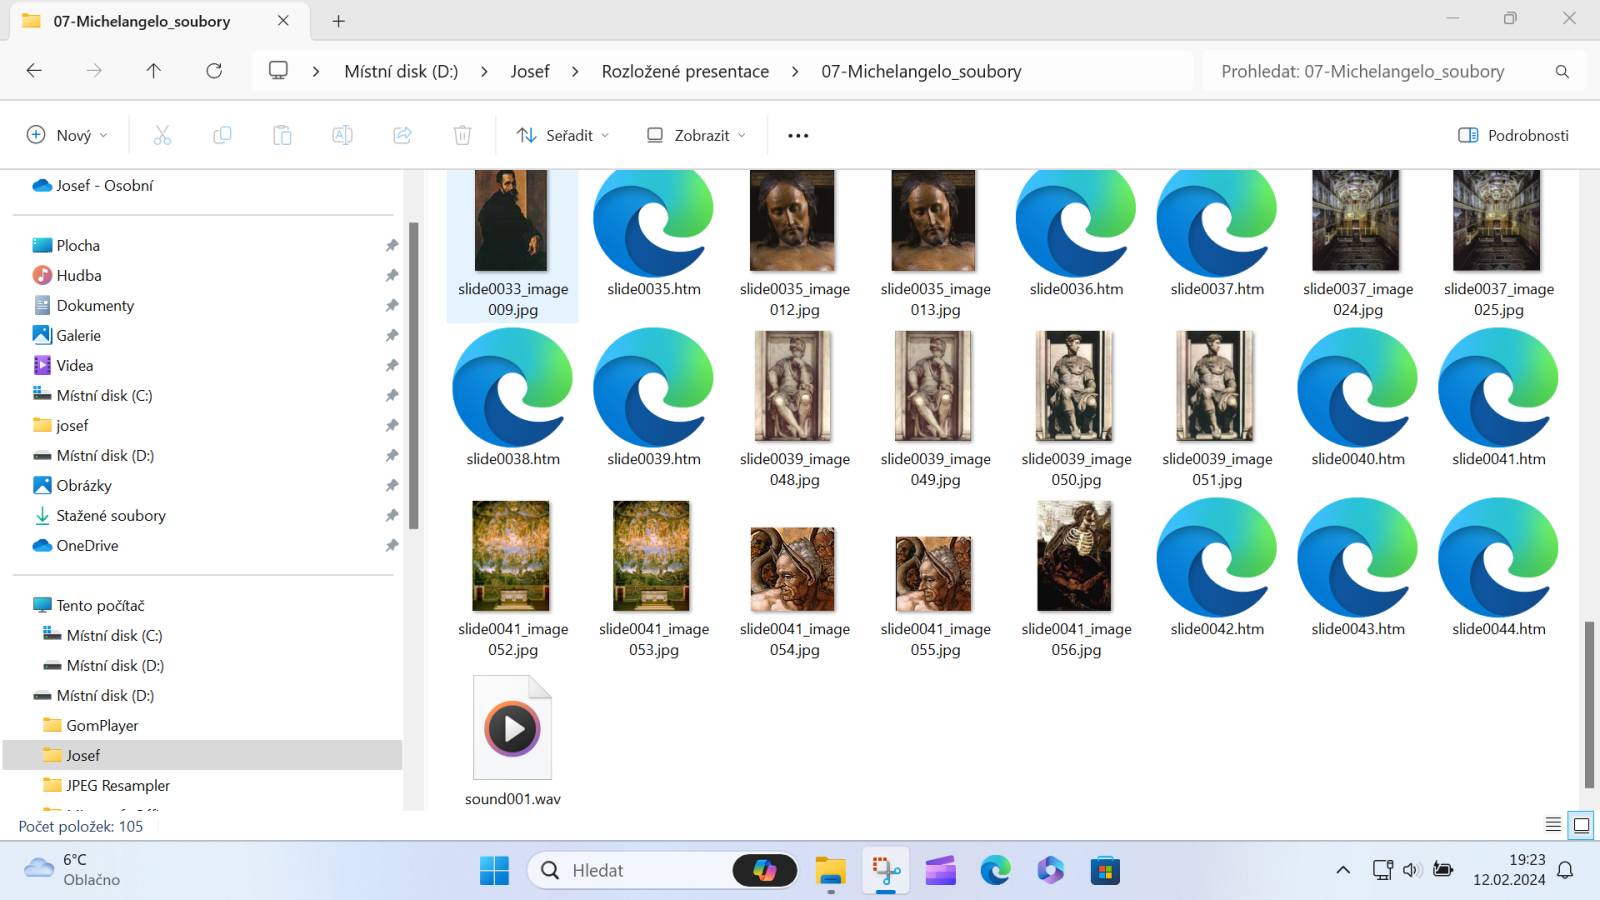Refresh the folder view

tap(214, 71)
